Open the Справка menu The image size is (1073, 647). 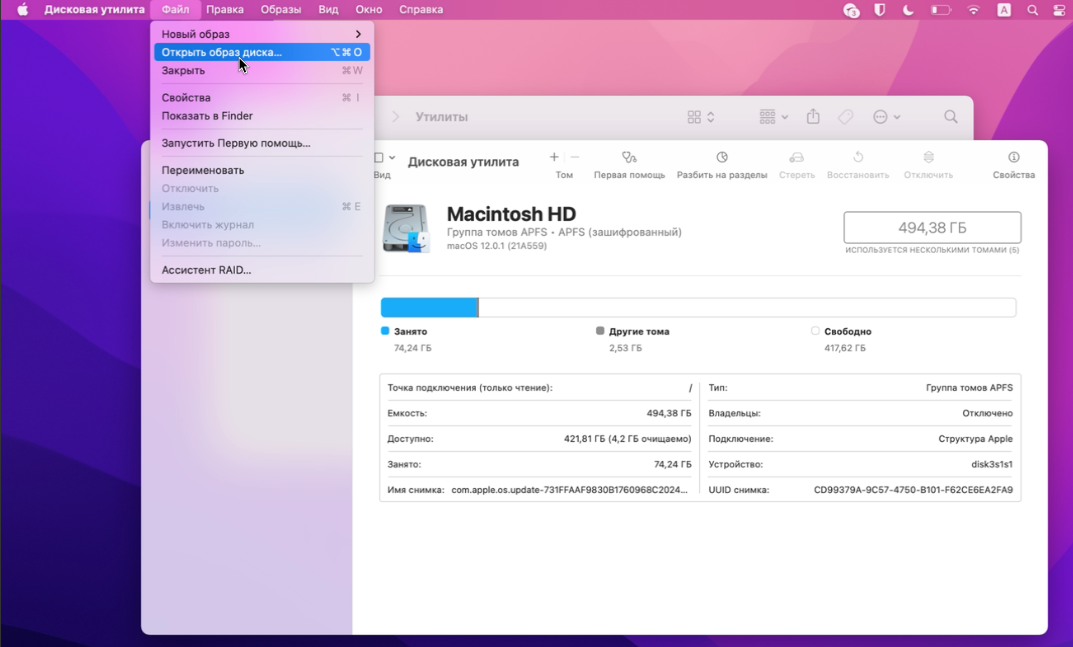pos(421,10)
